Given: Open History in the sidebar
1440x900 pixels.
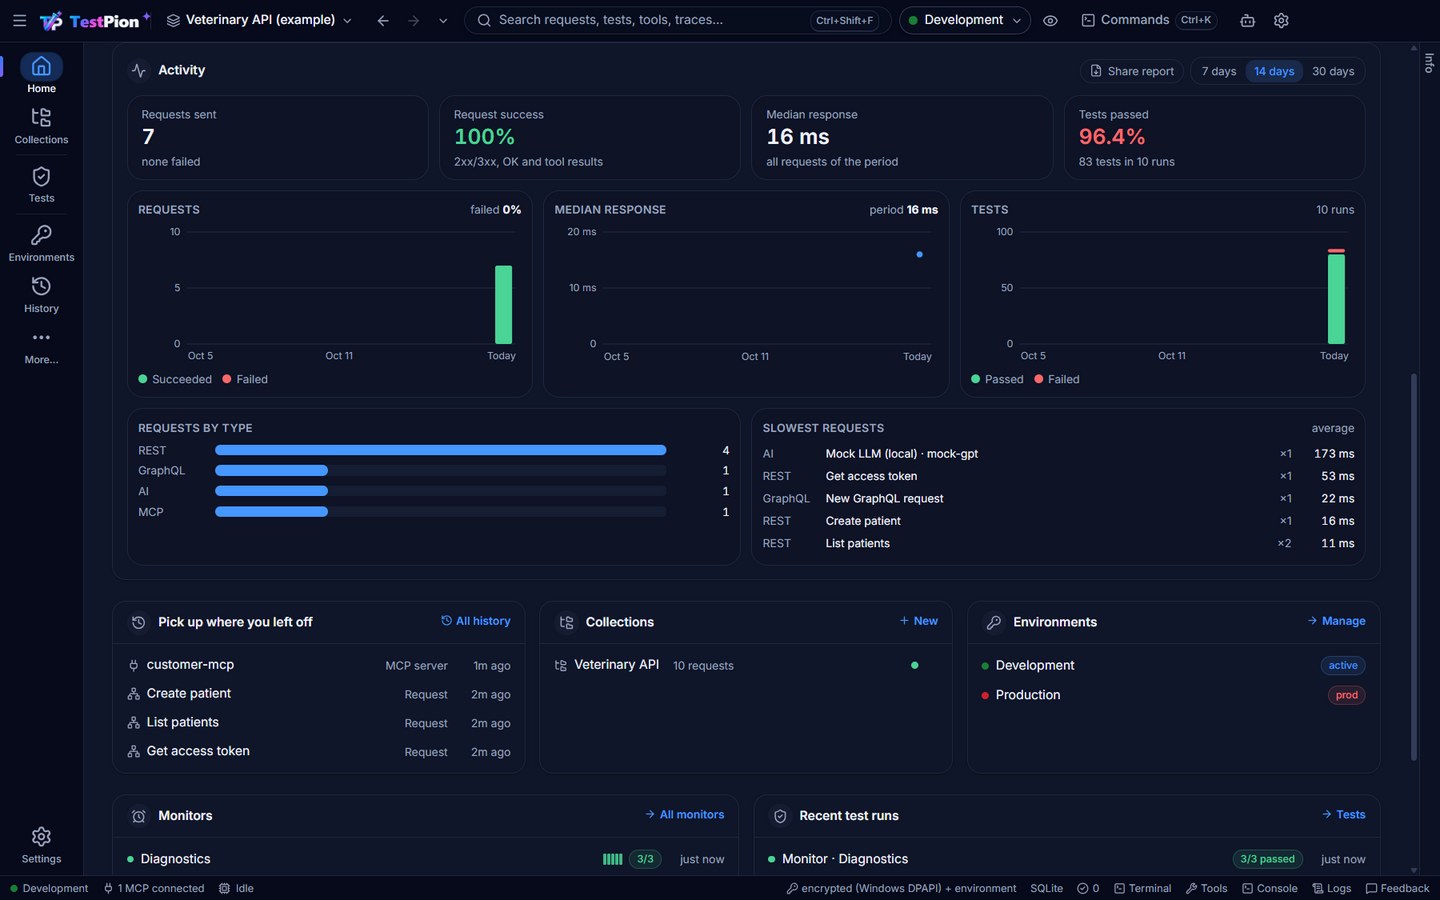Looking at the screenshot, I should click(41, 295).
